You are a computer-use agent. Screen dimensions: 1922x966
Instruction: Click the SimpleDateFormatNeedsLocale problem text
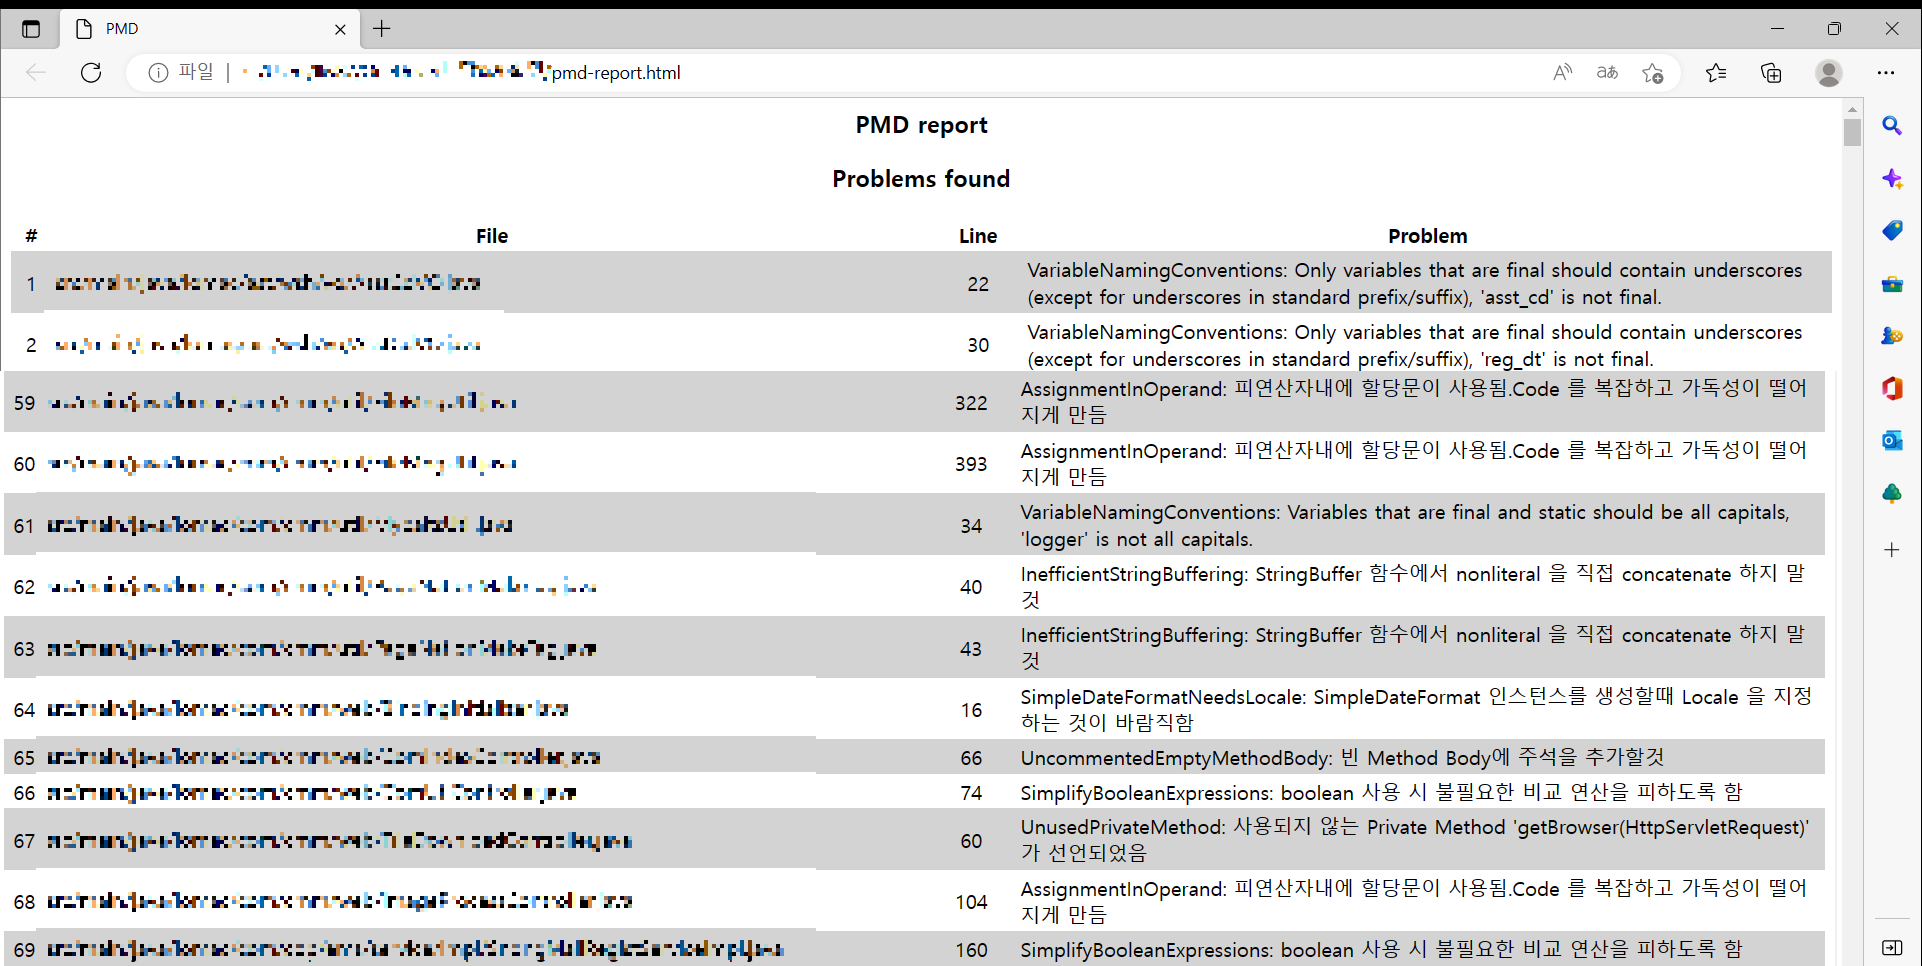point(1415,709)
